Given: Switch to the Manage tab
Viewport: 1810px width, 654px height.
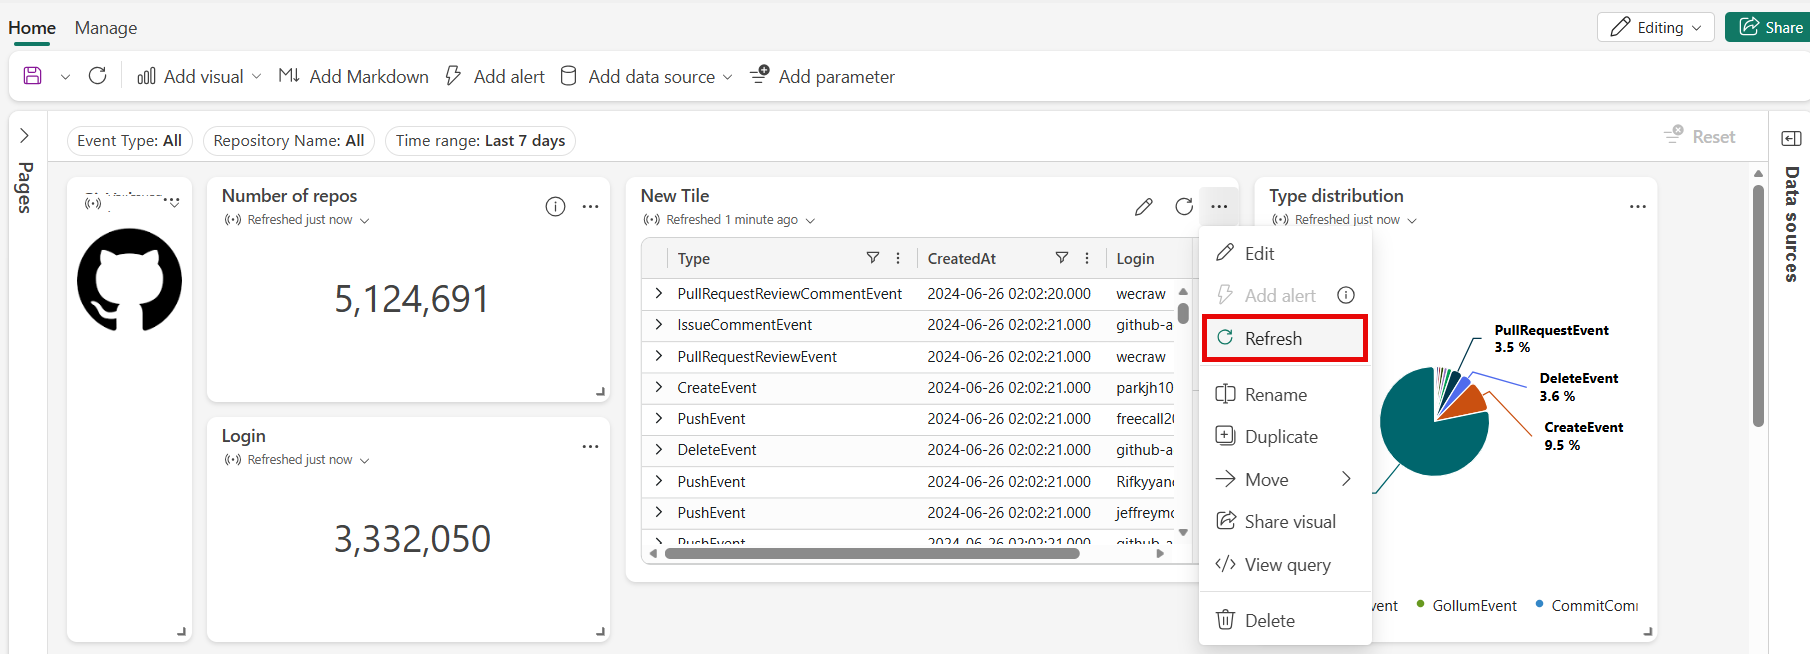Looking at the screenshot, I should pos(106,28).
